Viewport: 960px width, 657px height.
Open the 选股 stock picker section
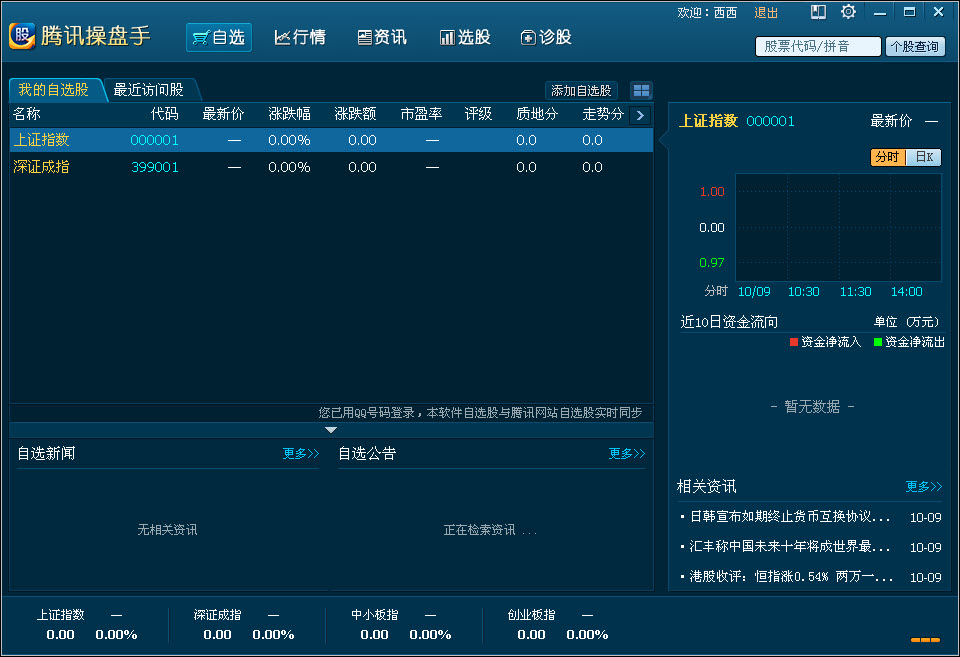(465, 37)
